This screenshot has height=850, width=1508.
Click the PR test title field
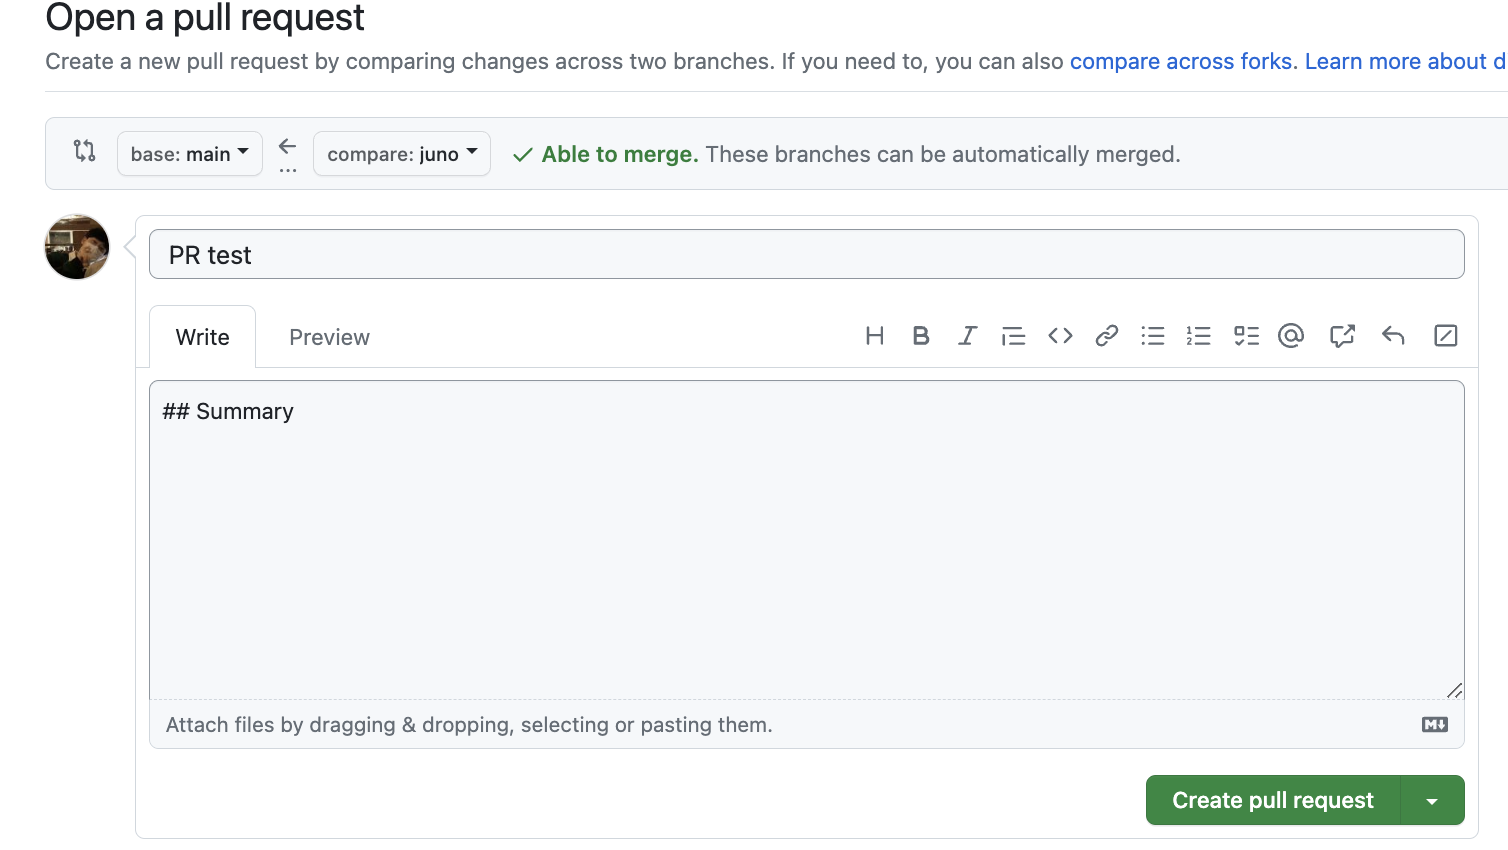806,255
